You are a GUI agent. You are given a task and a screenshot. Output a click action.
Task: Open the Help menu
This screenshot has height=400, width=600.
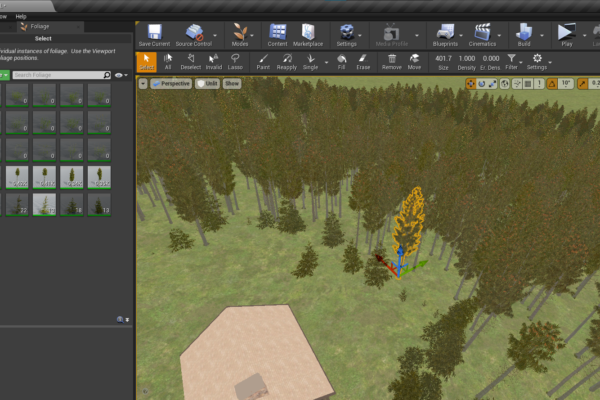click(21, 16)
